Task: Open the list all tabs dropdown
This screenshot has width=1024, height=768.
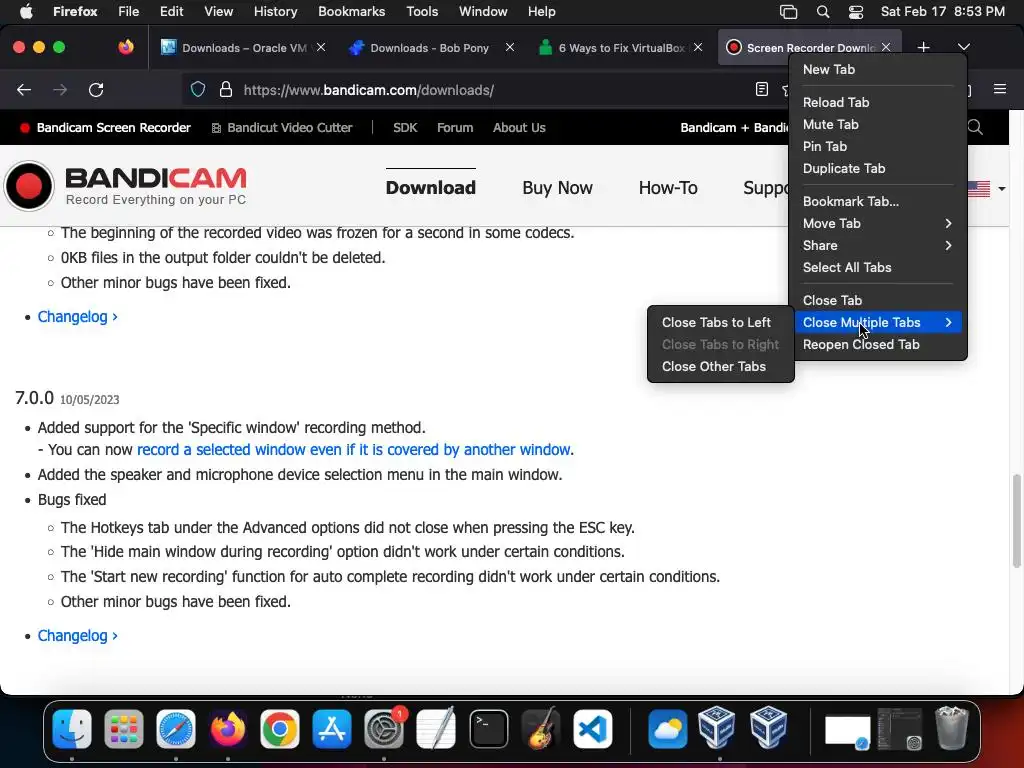Action: [x=963, y=47]
